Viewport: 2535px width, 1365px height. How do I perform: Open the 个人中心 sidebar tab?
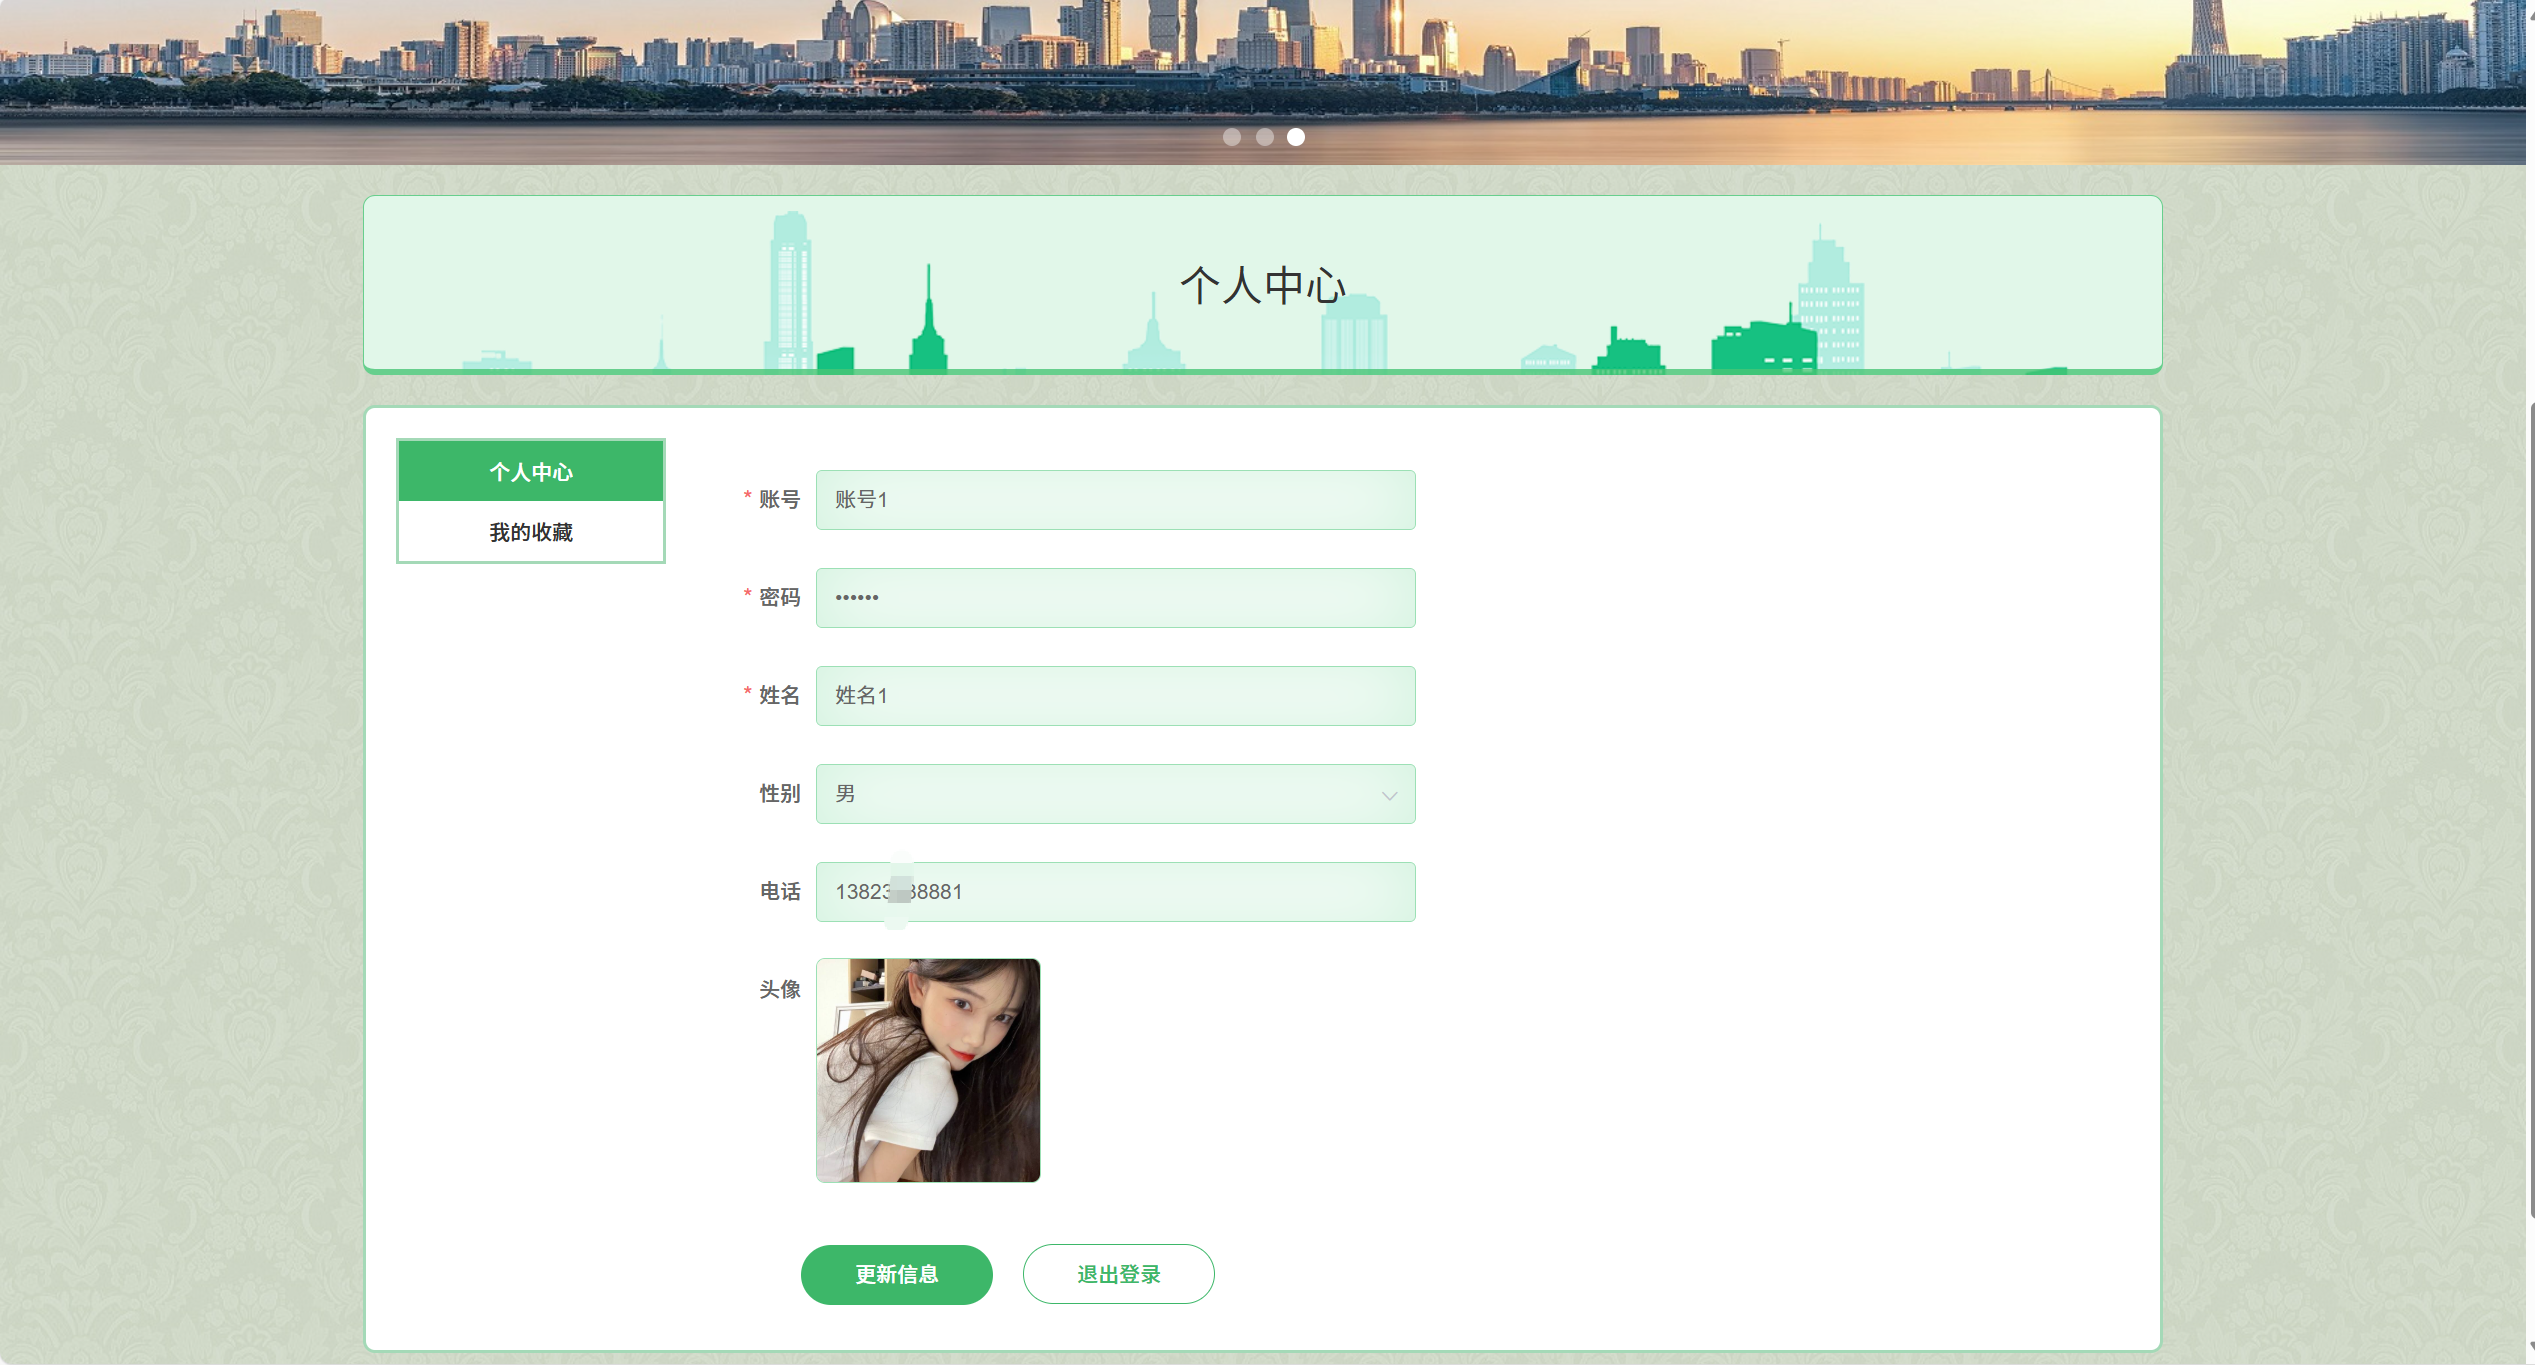(531, 471)
